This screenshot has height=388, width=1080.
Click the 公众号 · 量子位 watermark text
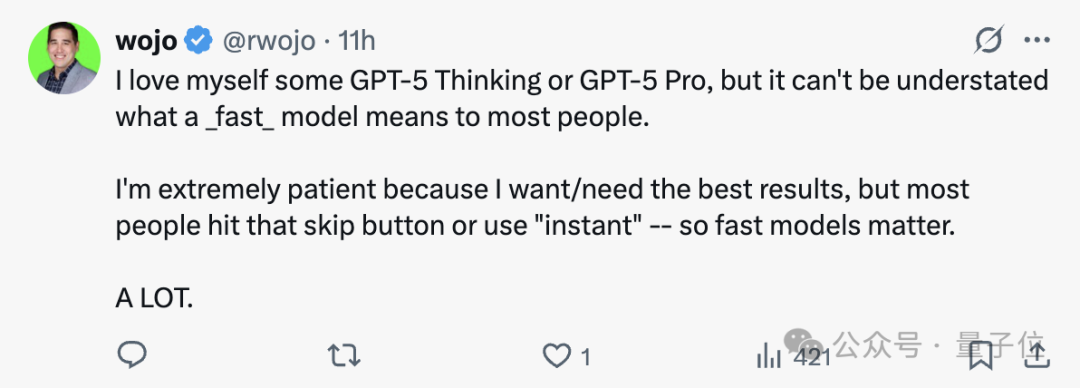939,344
